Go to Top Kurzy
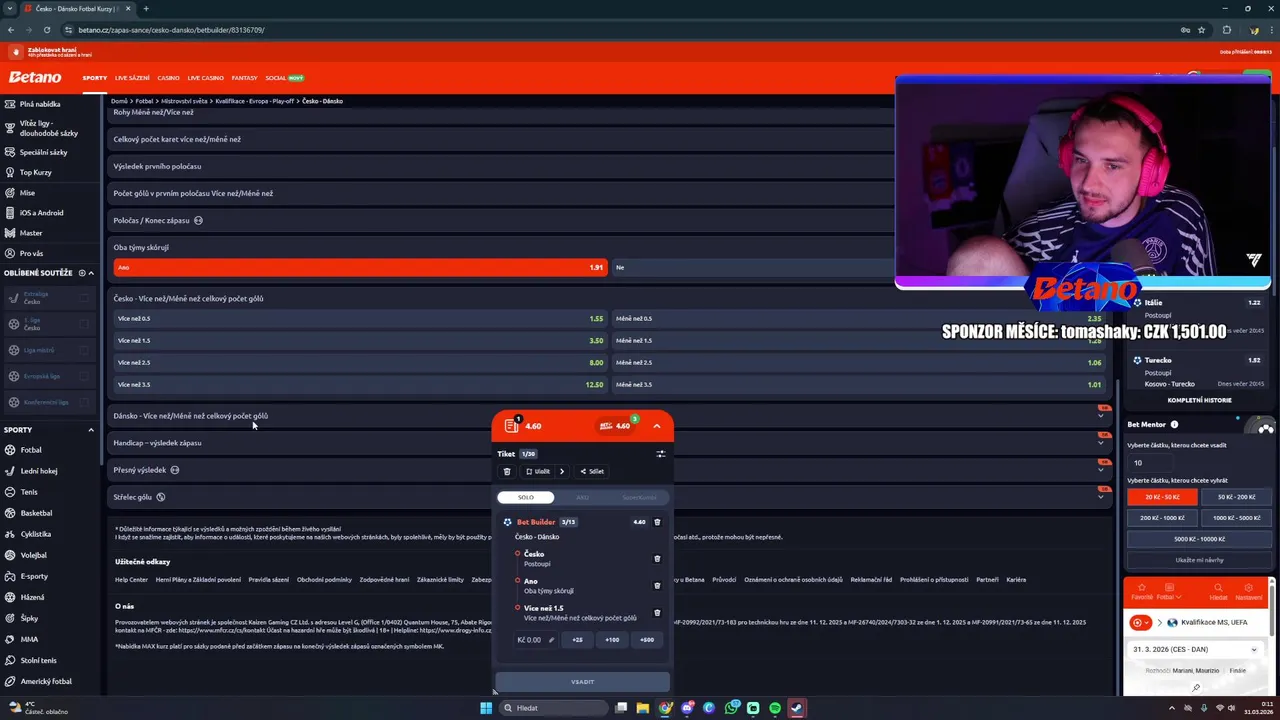The image size is (1280, 720). pos(36,172)
